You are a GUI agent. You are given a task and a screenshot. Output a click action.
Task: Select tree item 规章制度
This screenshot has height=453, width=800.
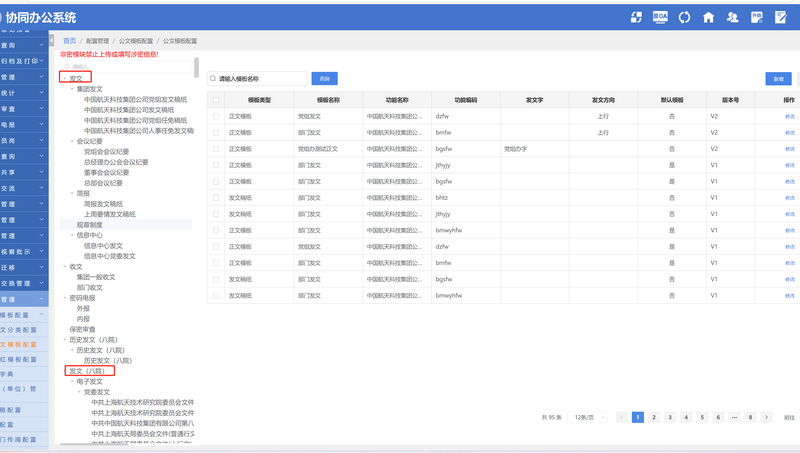pos(90,225)
